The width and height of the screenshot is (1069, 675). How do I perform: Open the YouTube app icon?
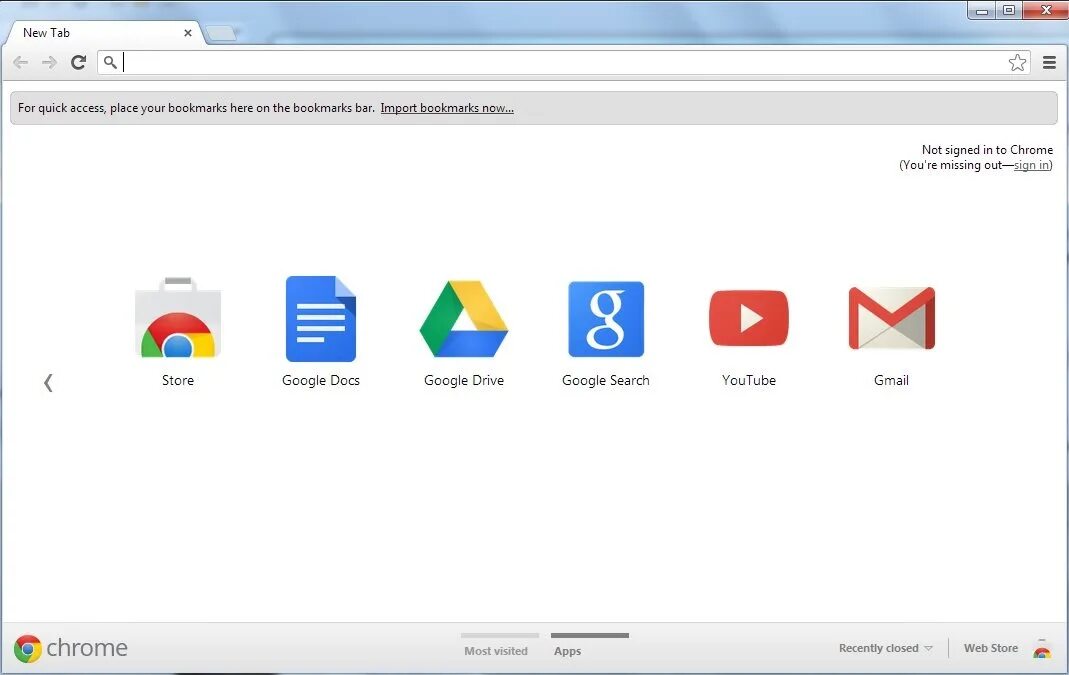[x=749, y=318]
